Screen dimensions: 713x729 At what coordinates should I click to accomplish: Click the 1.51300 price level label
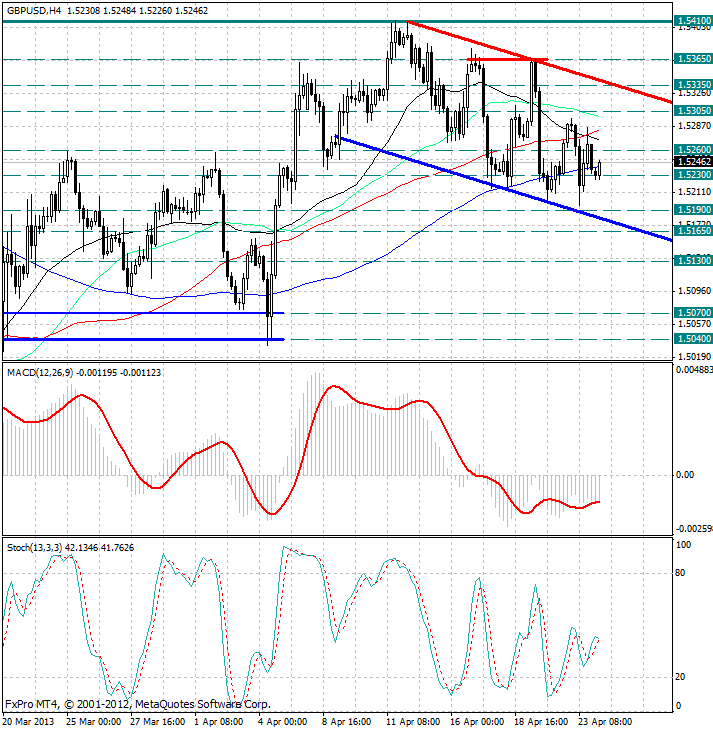[x=693, y=261]
